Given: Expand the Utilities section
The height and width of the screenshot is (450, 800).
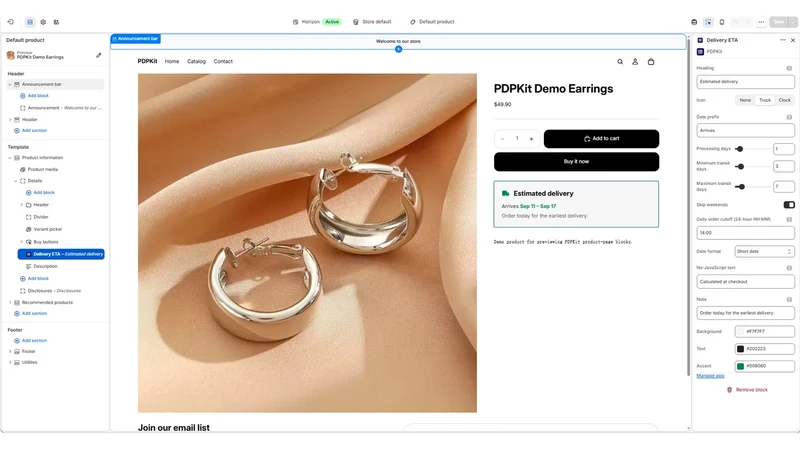Looking at the screenshot, I should tap(10, 362).
